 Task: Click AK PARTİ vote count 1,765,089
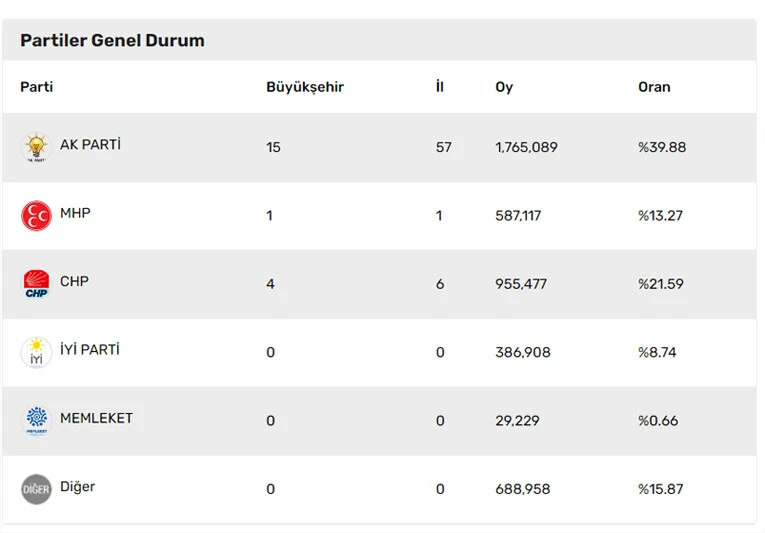[526, 148]
